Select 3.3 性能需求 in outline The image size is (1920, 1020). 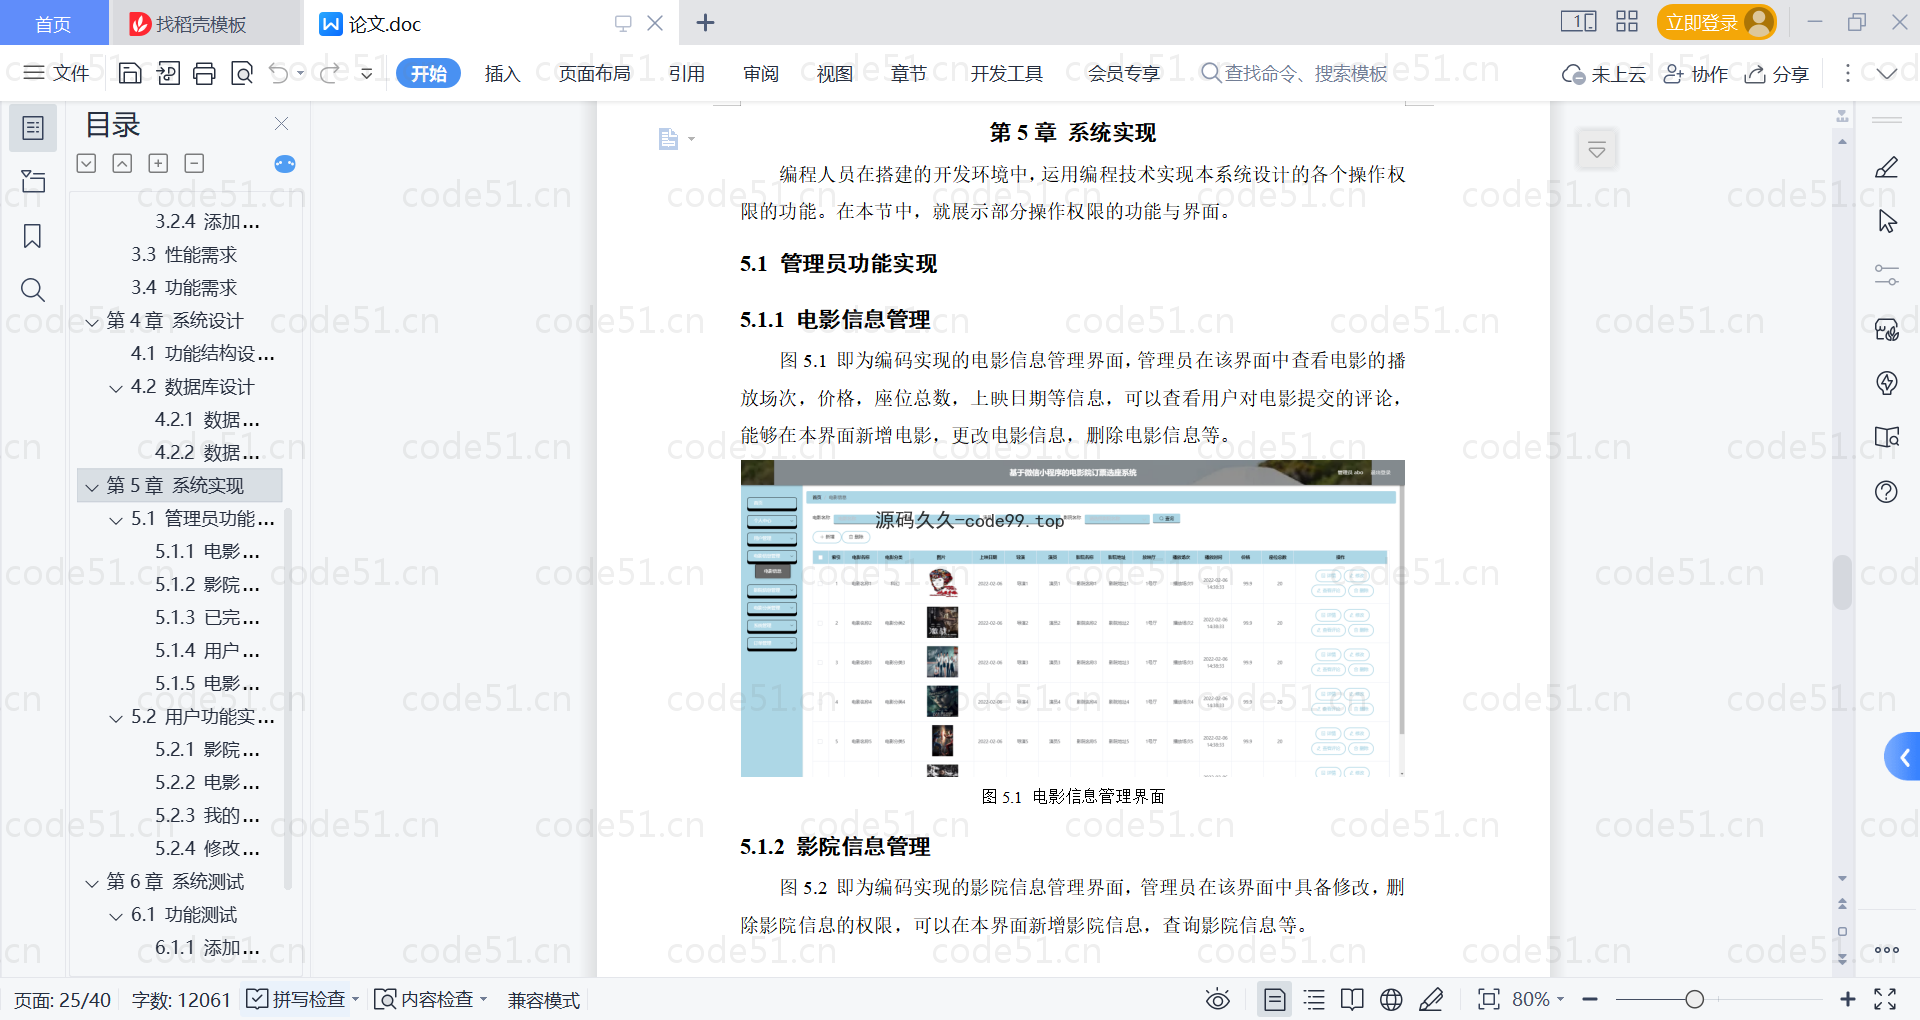[x=185, y=255]
